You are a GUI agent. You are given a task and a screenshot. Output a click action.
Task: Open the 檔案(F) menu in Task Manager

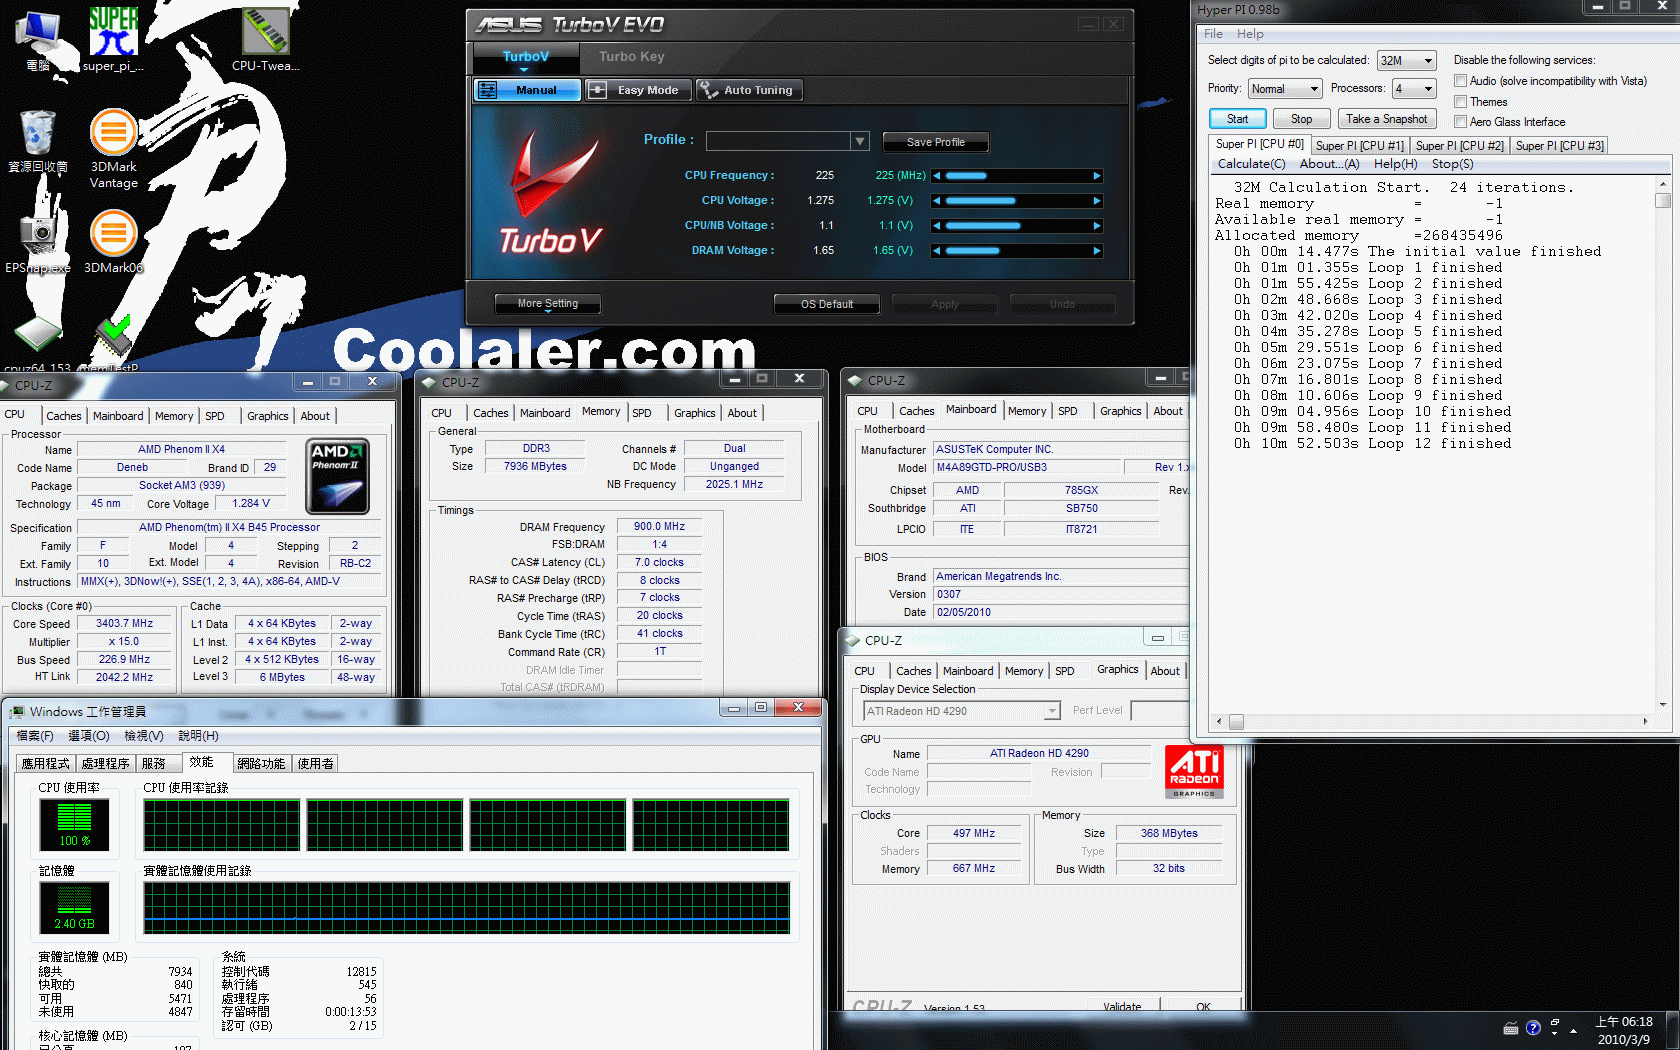35,736
